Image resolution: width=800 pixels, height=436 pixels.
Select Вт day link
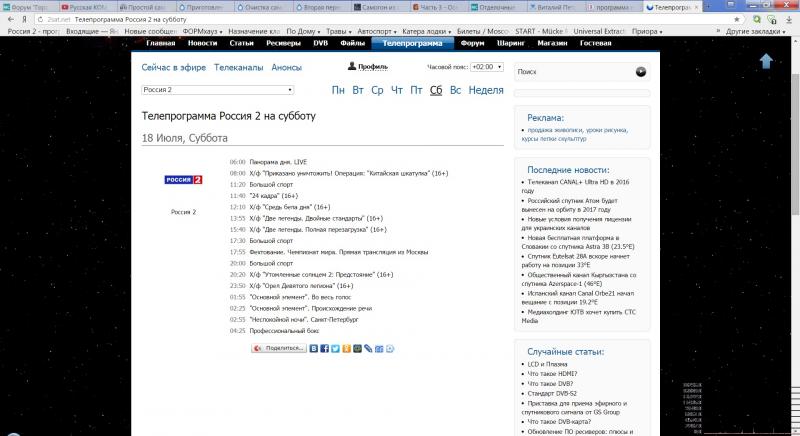358,90
